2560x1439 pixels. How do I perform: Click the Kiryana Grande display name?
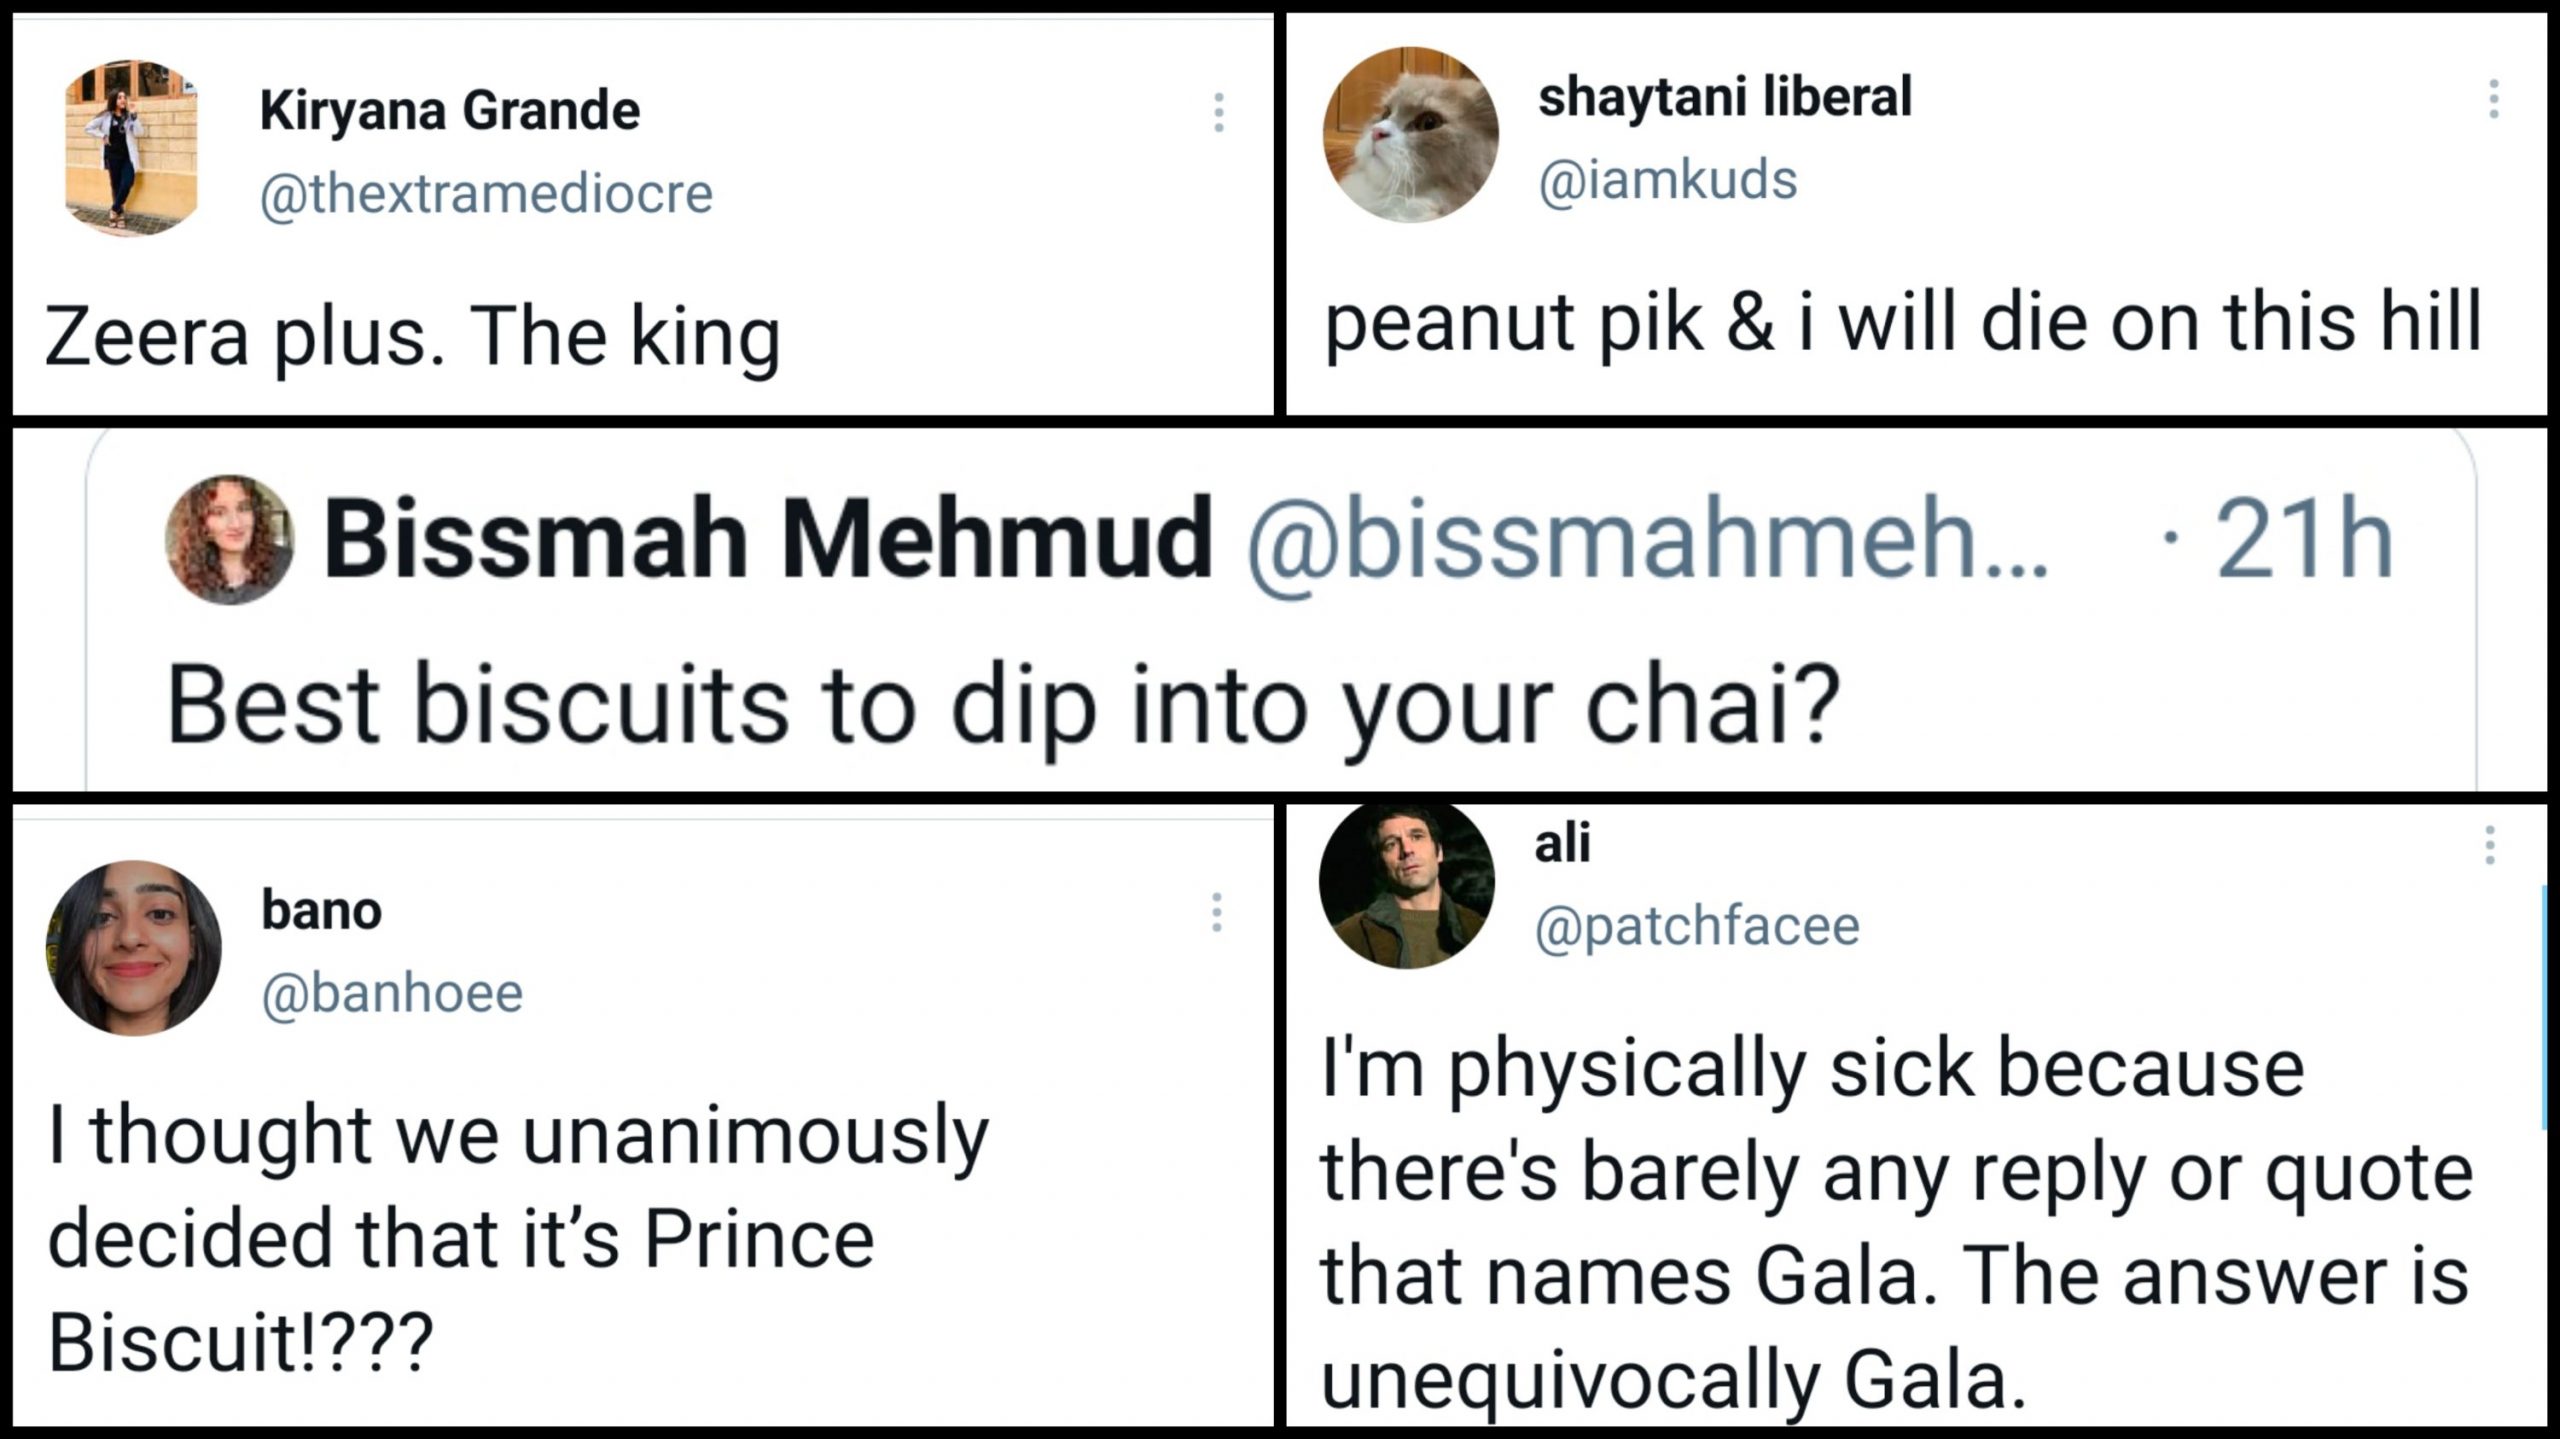(450, 110)
